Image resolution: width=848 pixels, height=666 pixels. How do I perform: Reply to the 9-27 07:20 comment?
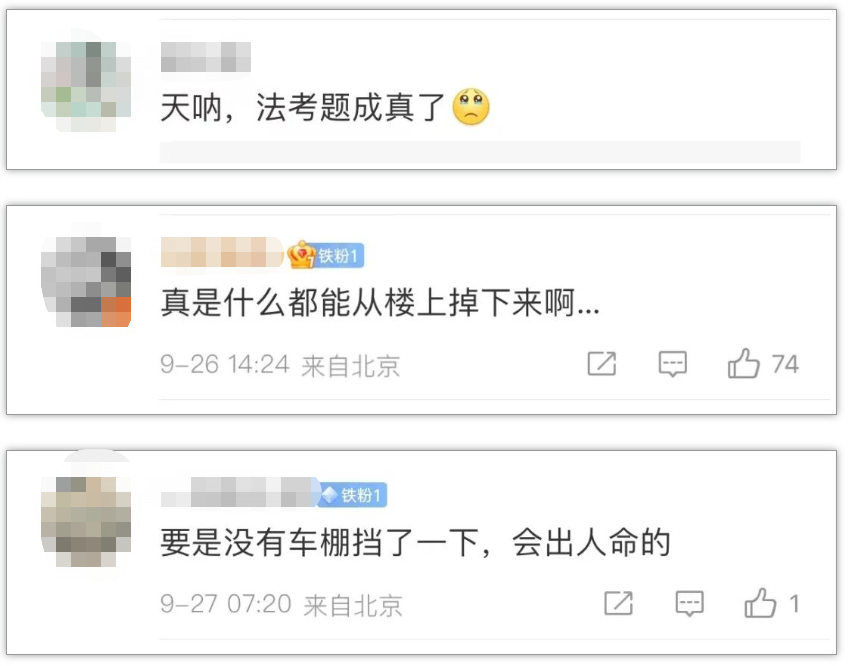[690, 603]
